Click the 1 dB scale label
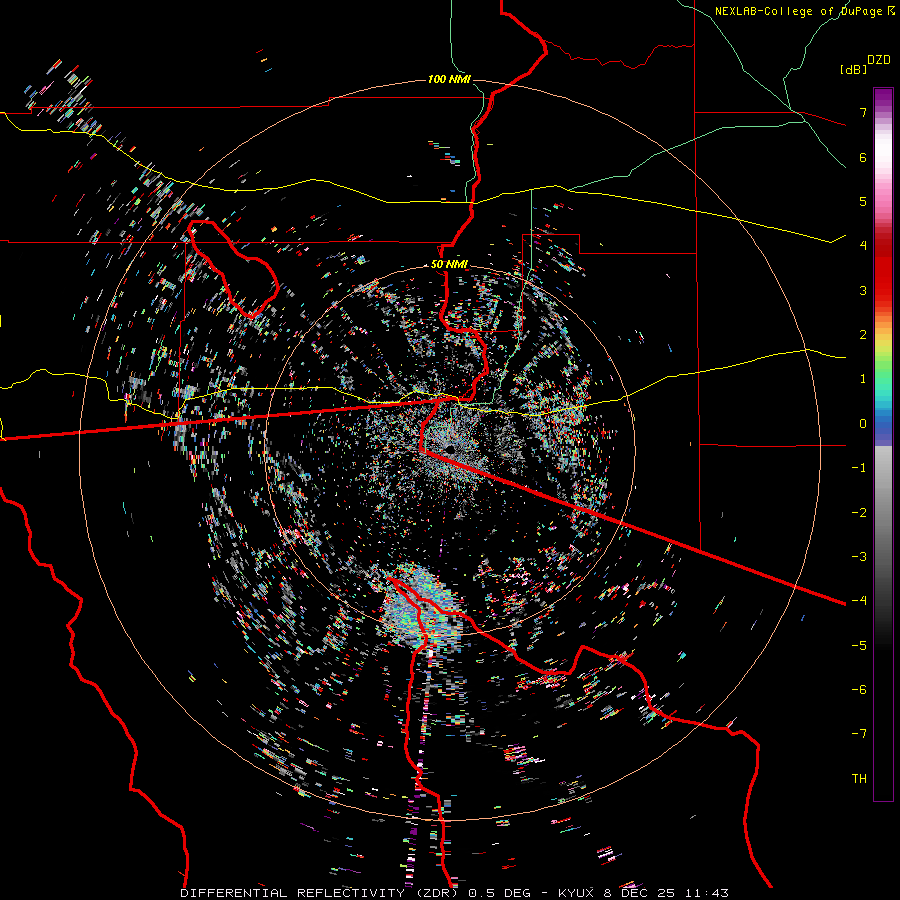900x900 pixels. point(863,379)
